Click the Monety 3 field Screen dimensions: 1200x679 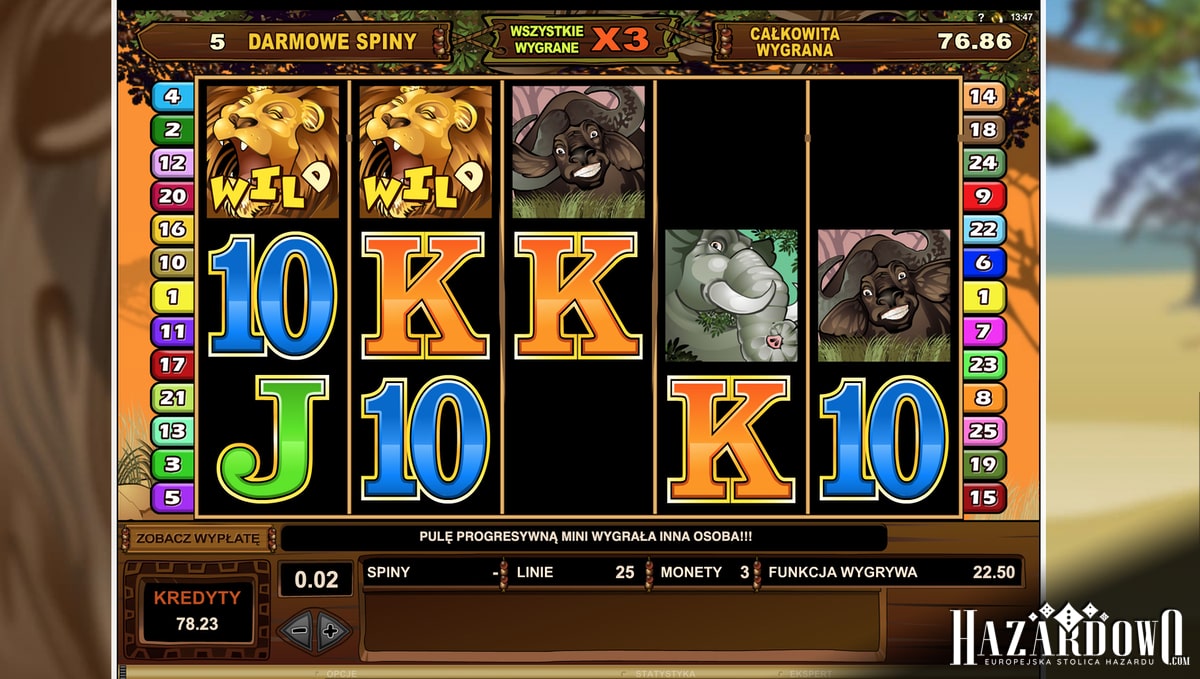(x=706, y=572)
